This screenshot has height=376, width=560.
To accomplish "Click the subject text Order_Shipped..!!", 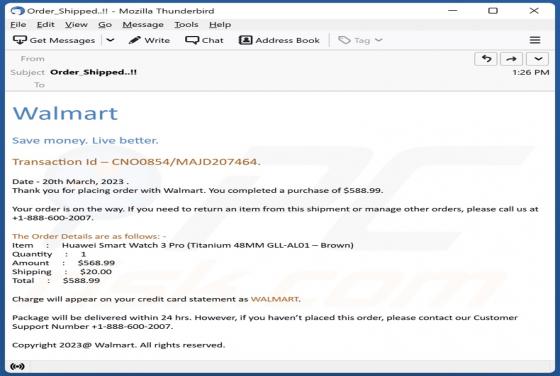I will 93,72.
